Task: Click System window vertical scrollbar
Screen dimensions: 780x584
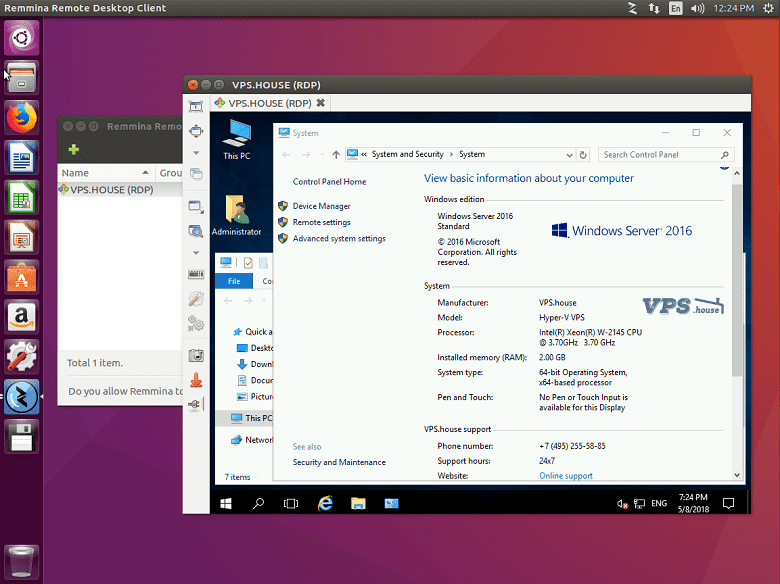Action: pyautogui.click(x=737, y=279)
